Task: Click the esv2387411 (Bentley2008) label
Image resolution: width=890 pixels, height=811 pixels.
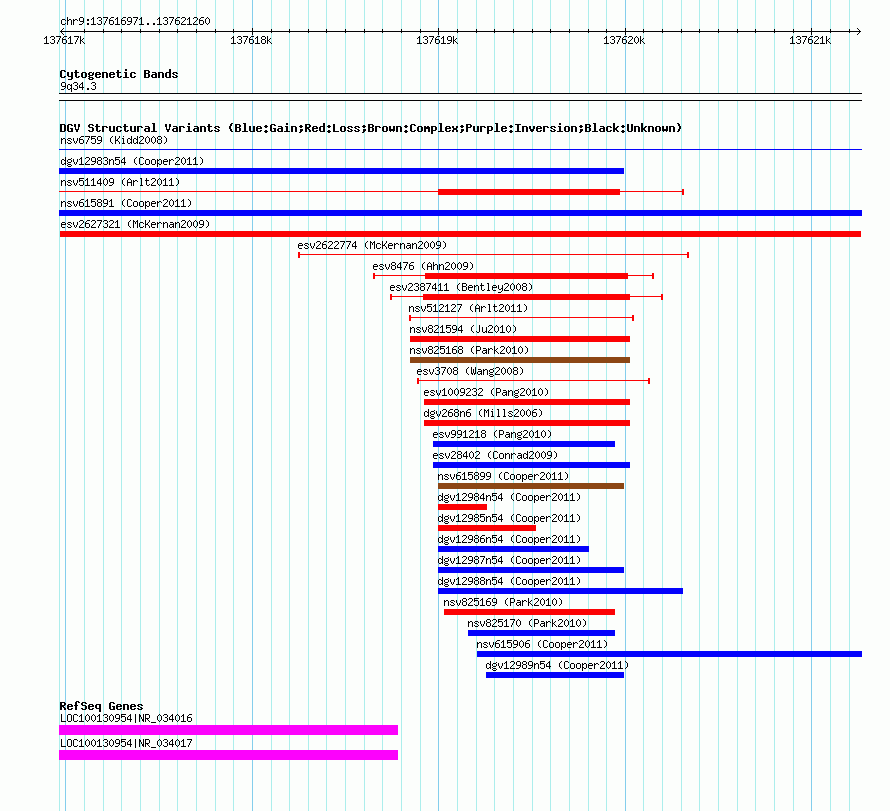Action: 461,287
